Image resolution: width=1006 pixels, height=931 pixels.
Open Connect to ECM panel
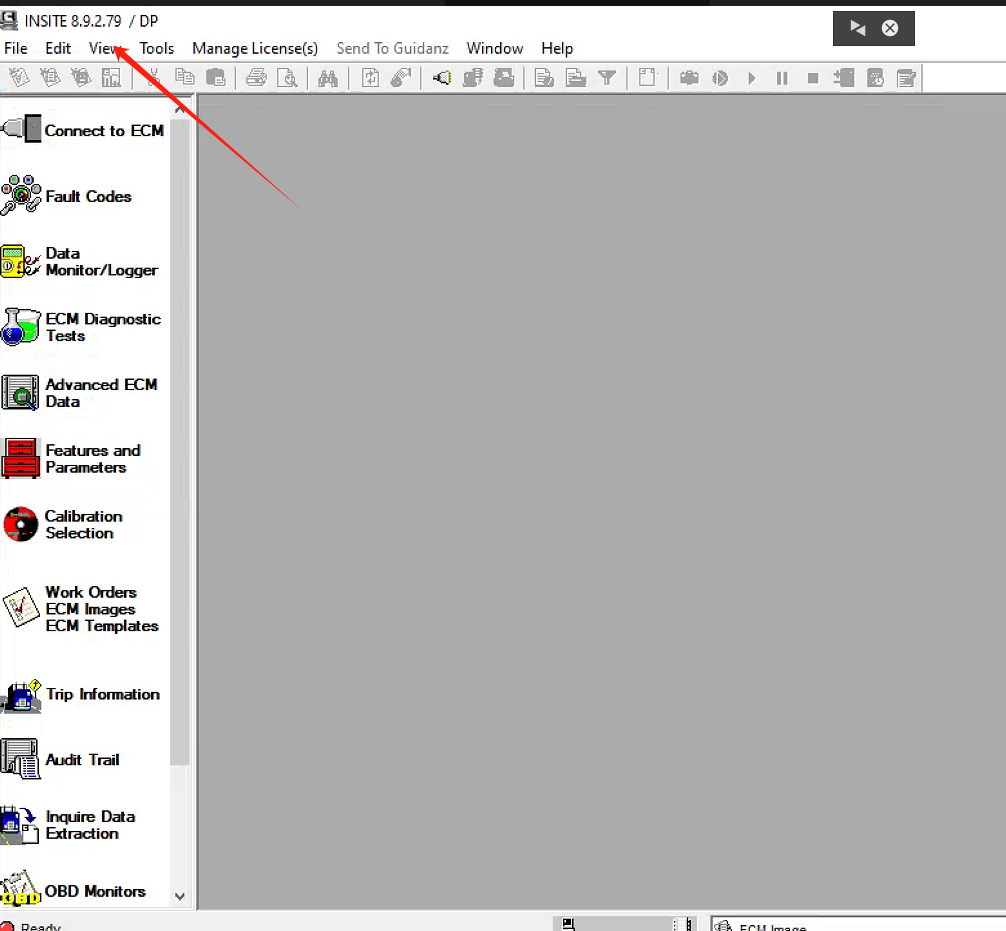coord(83,130)
